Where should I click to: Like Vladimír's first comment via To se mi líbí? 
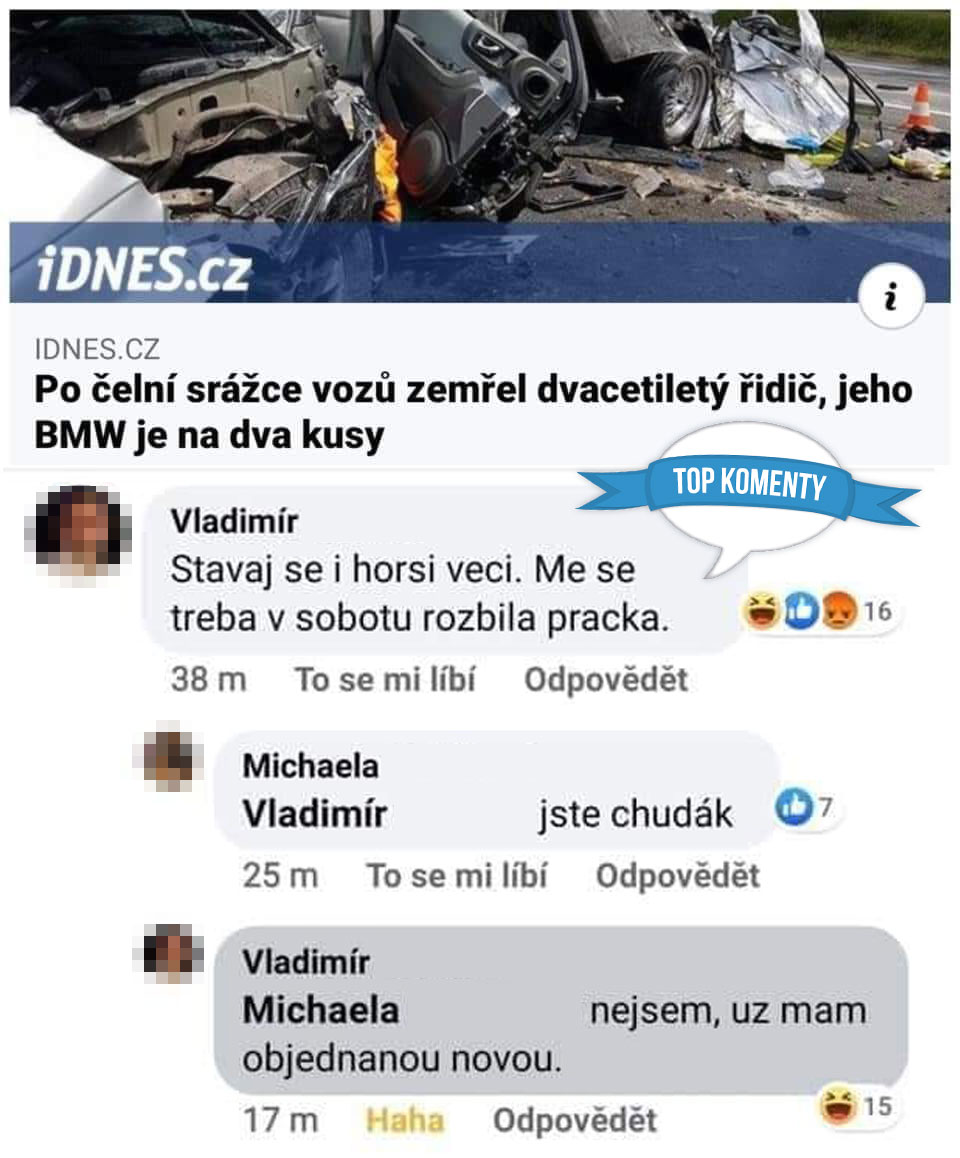(x=385, y=679)
